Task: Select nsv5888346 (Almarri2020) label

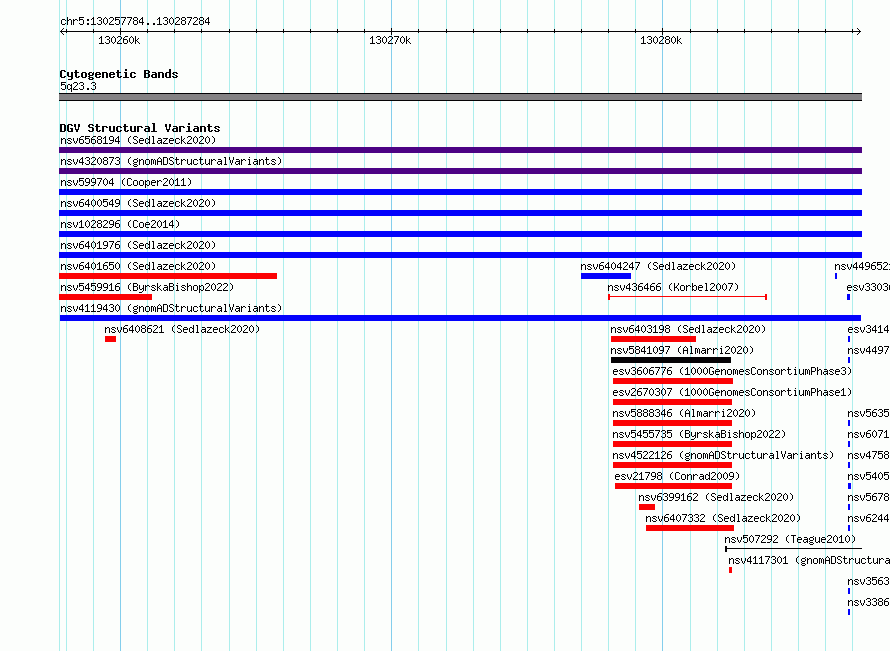Action: tap(684, 413)
